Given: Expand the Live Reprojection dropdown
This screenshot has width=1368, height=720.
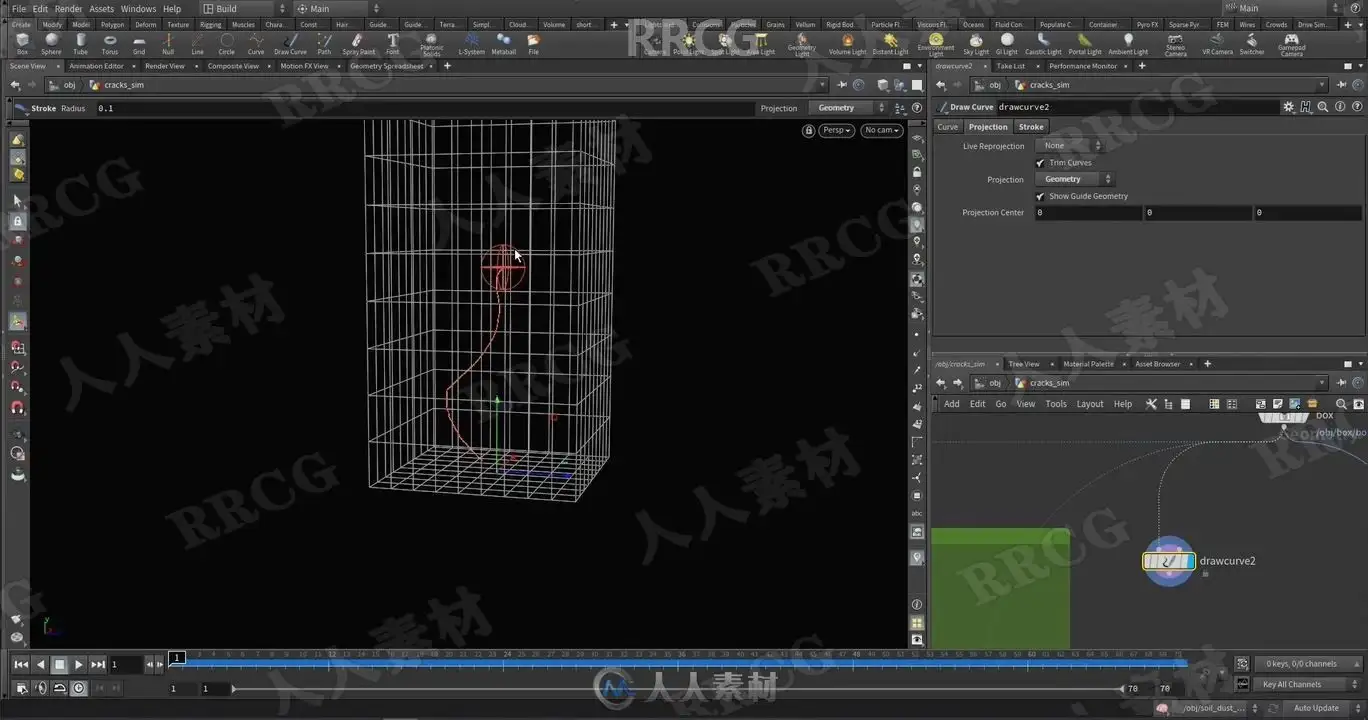Looking at the screenshot, I should 1069,146.
